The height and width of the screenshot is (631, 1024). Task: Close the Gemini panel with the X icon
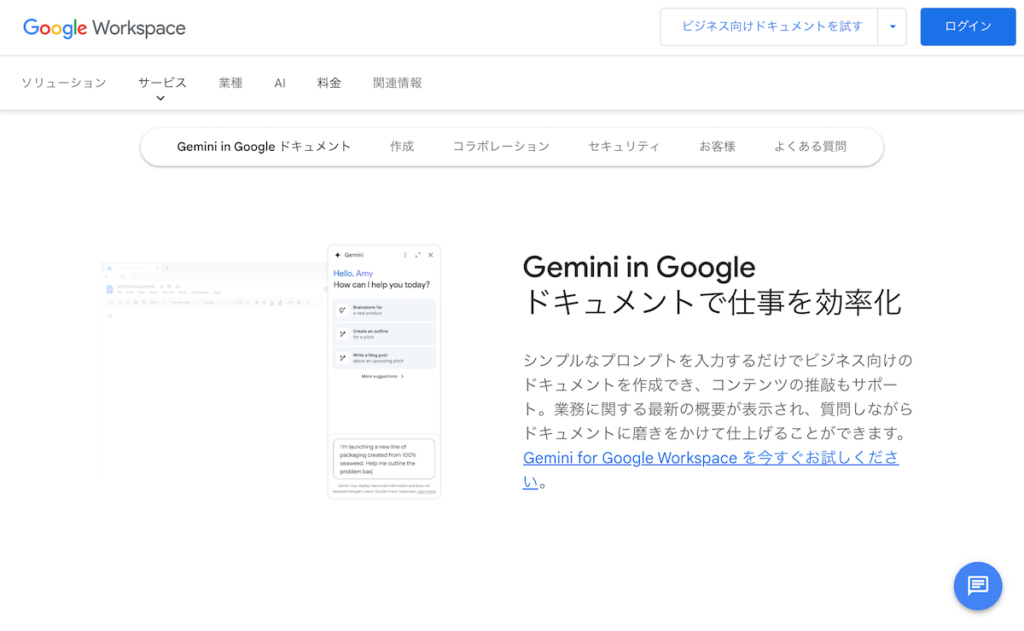click(430, 255)
